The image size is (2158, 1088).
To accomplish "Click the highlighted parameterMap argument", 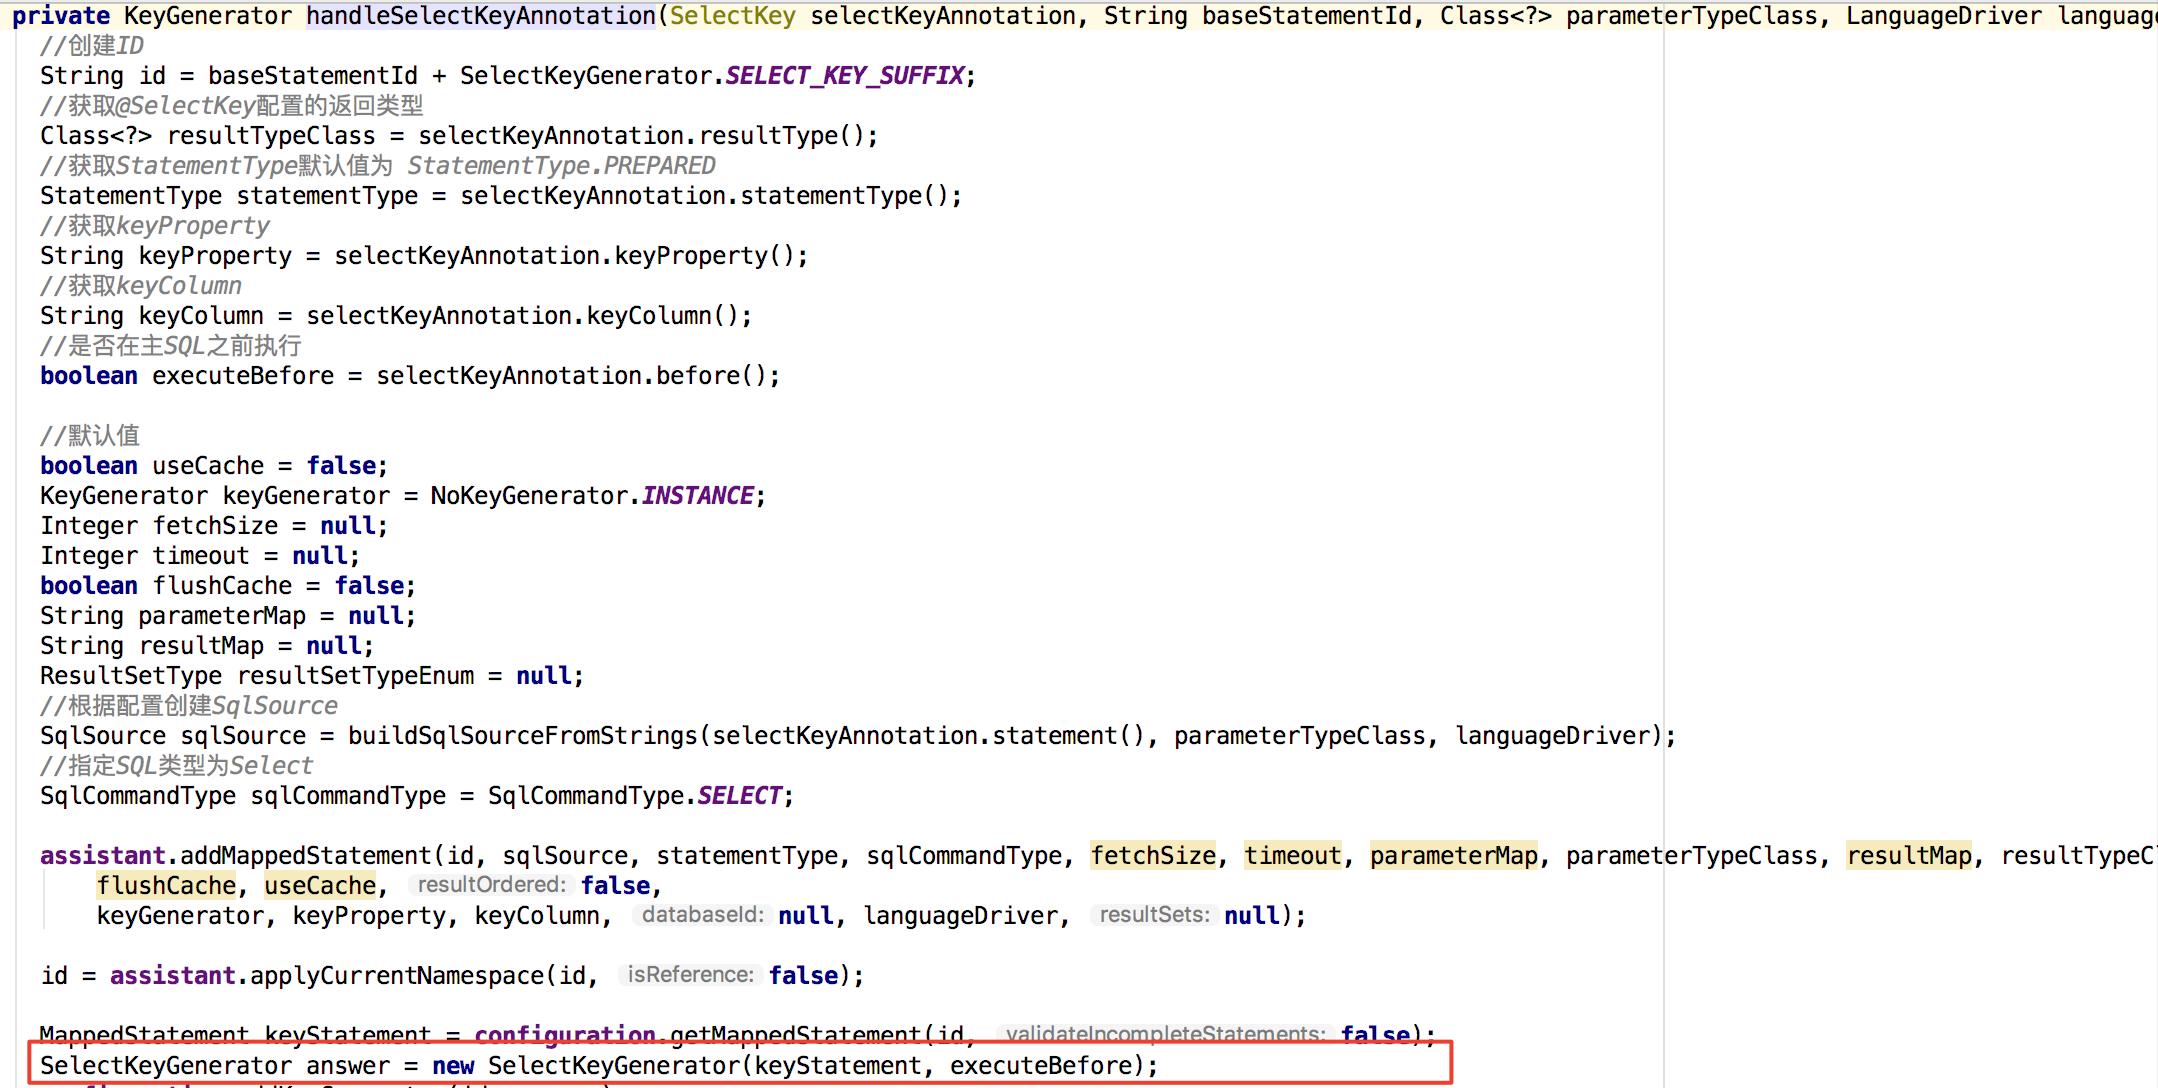I will pos(1453,856).
